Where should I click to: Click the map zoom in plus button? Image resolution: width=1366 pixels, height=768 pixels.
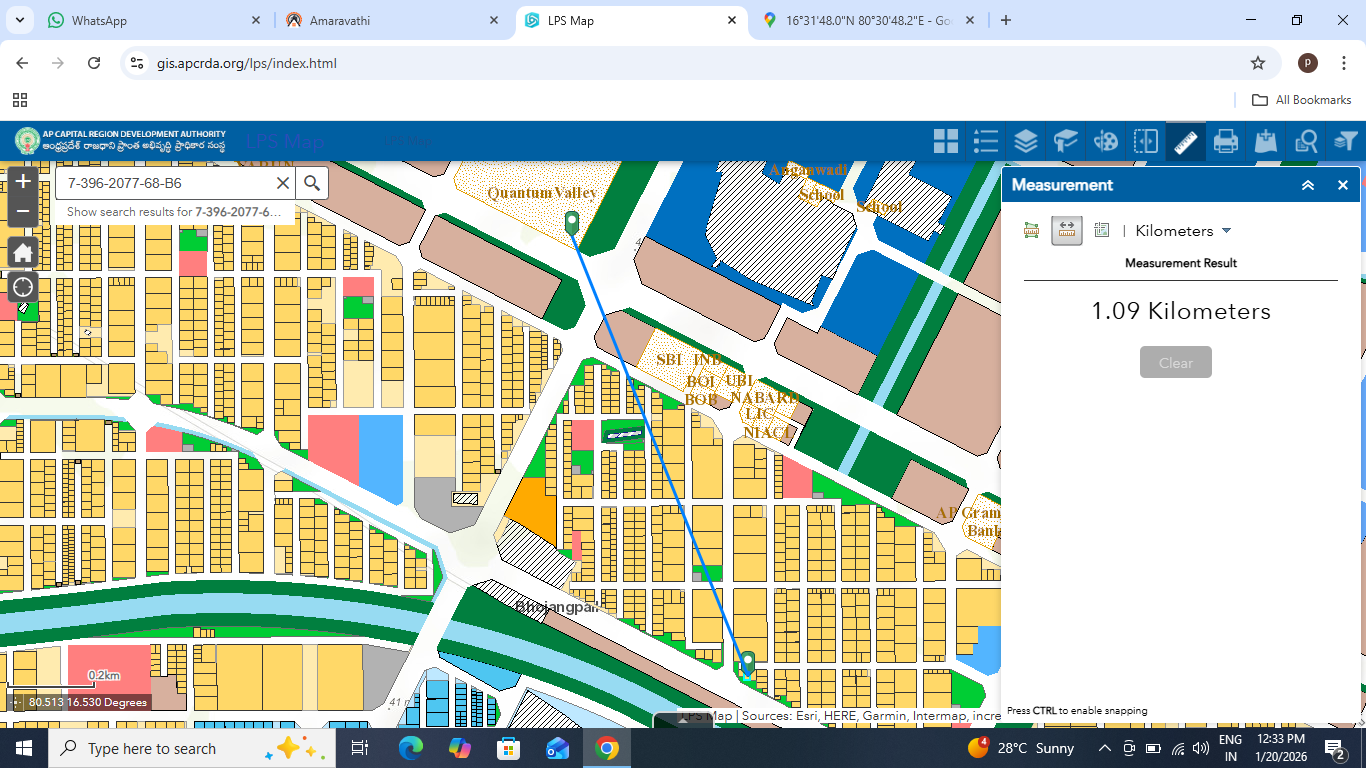[23, 183]
